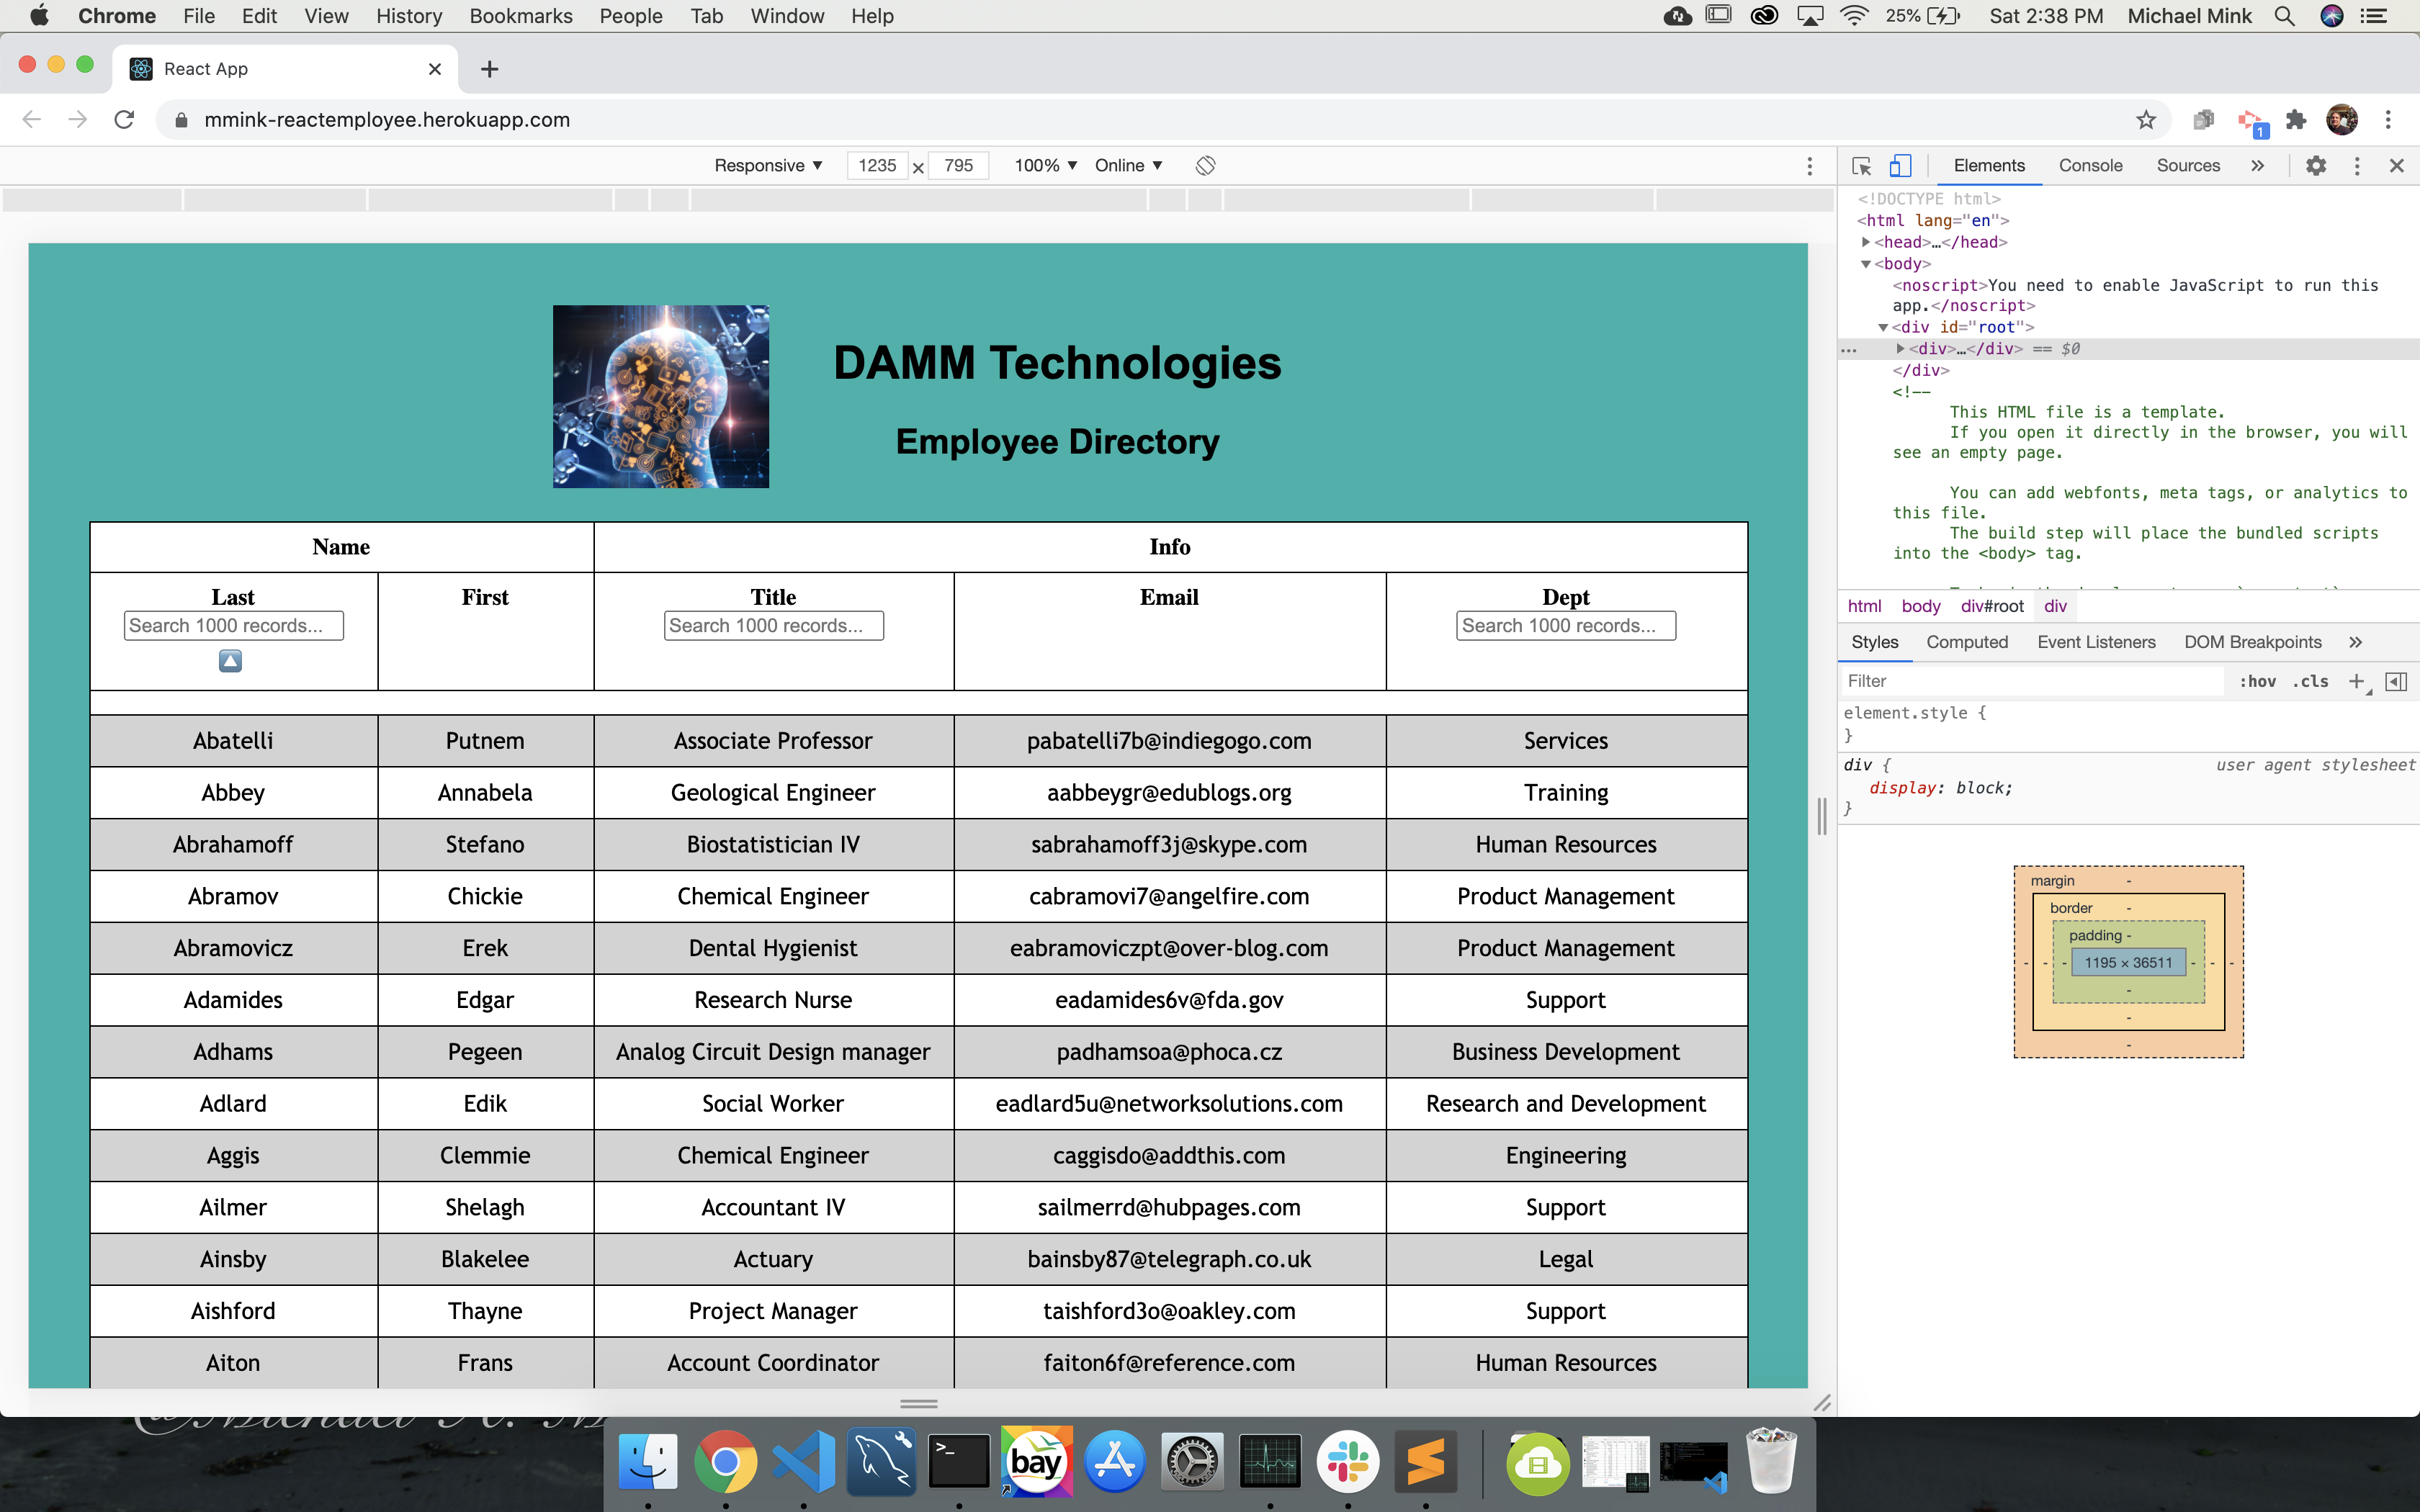Reload the page
The width and height of the screenshot is (2420, 1512).
[124, 120]
